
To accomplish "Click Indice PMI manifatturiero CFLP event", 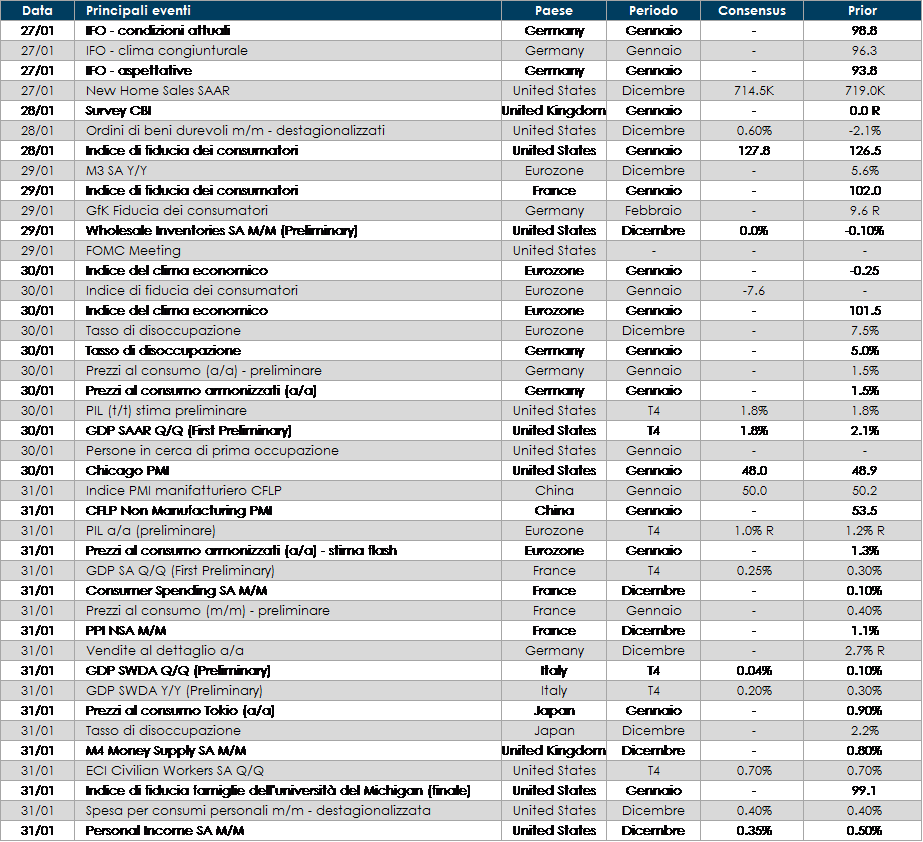I will pos(178,491).
